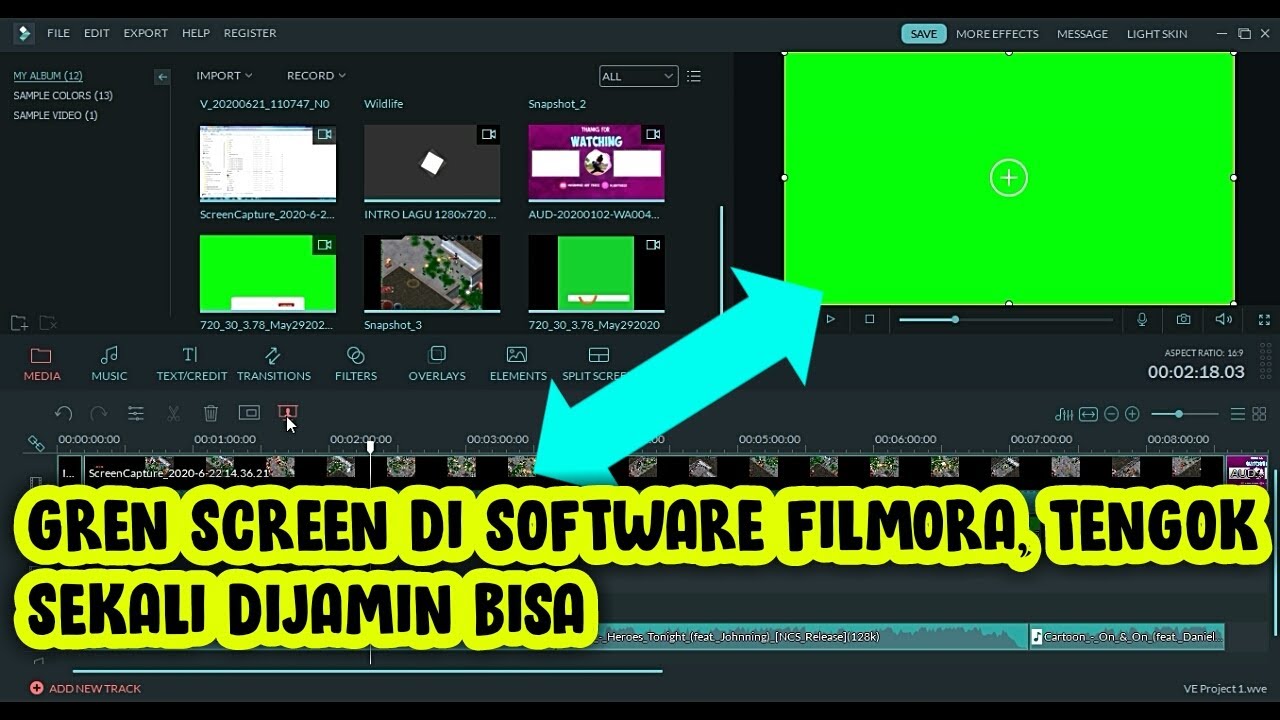Click the delete folder icon

(x=47, y=323)
